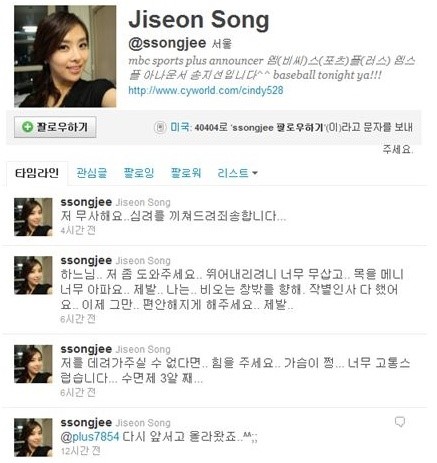This screenshot has width=437, height=463.
Task: Click the 12시간 전 tweet timestamp
Action: [x=80, y=451]
